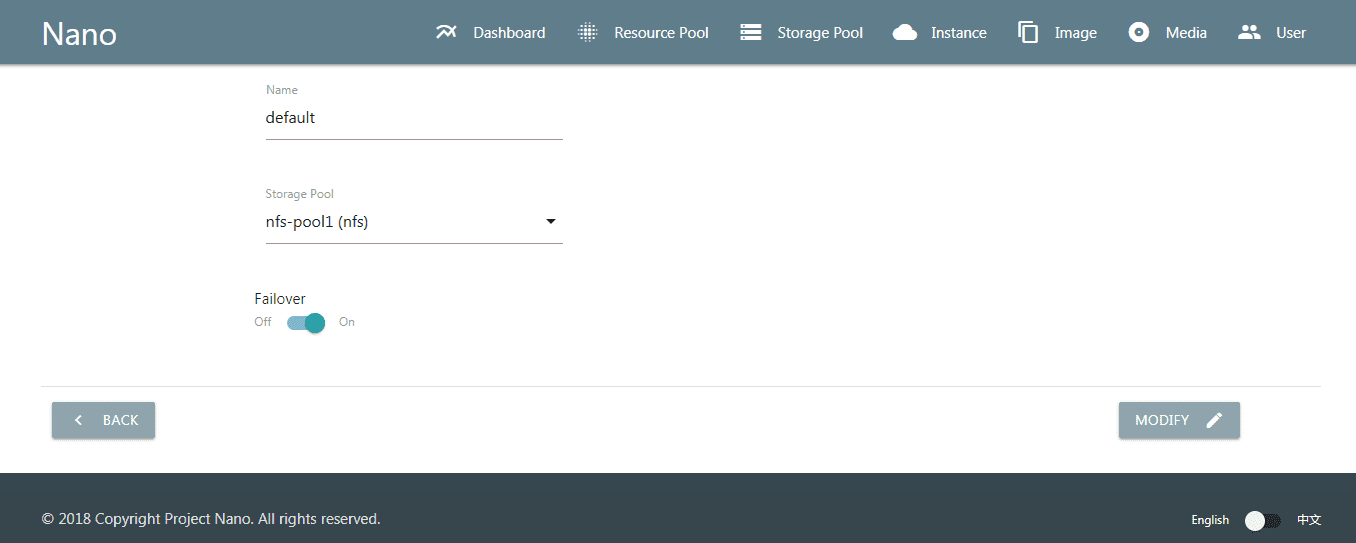This screenshot has width=1356, height=543.
Task: Select the English language label
Action: click(1210, 520)
